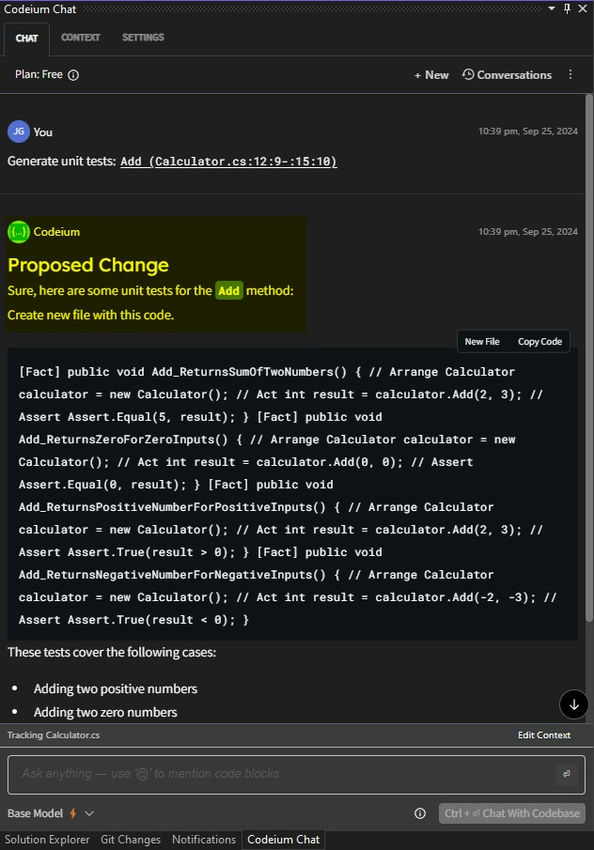This screenshot has width=594, height=850.
Task: Click the send message arrow icon
Action: (566, 774)
